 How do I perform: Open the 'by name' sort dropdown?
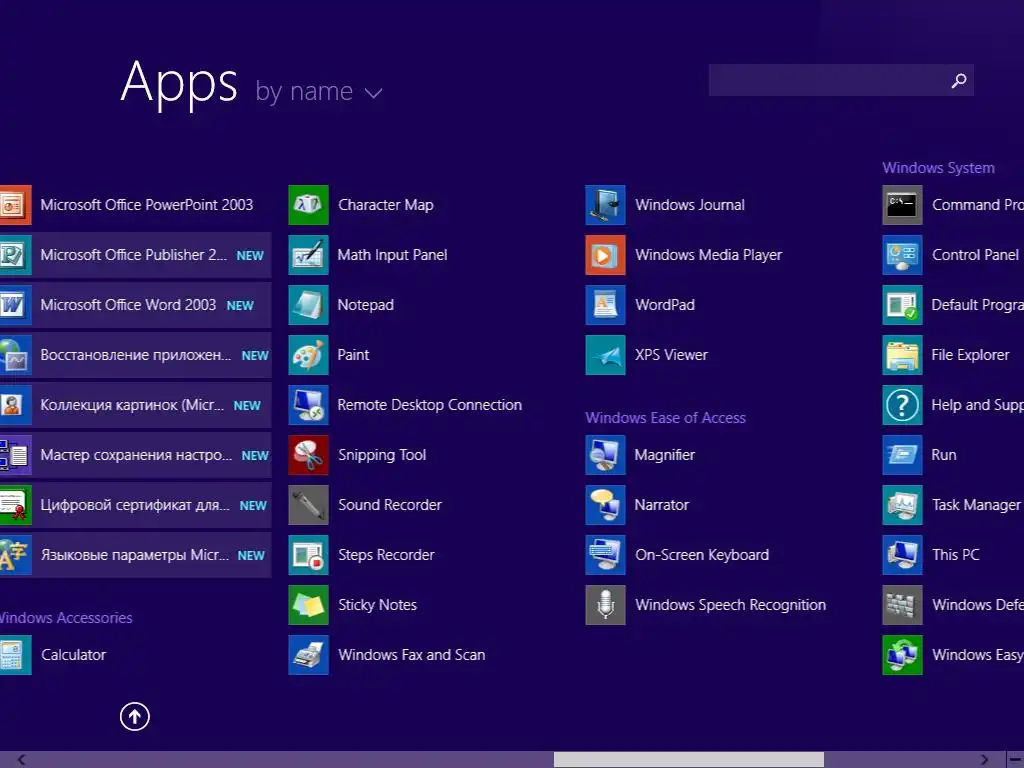(x=319, y=92)
